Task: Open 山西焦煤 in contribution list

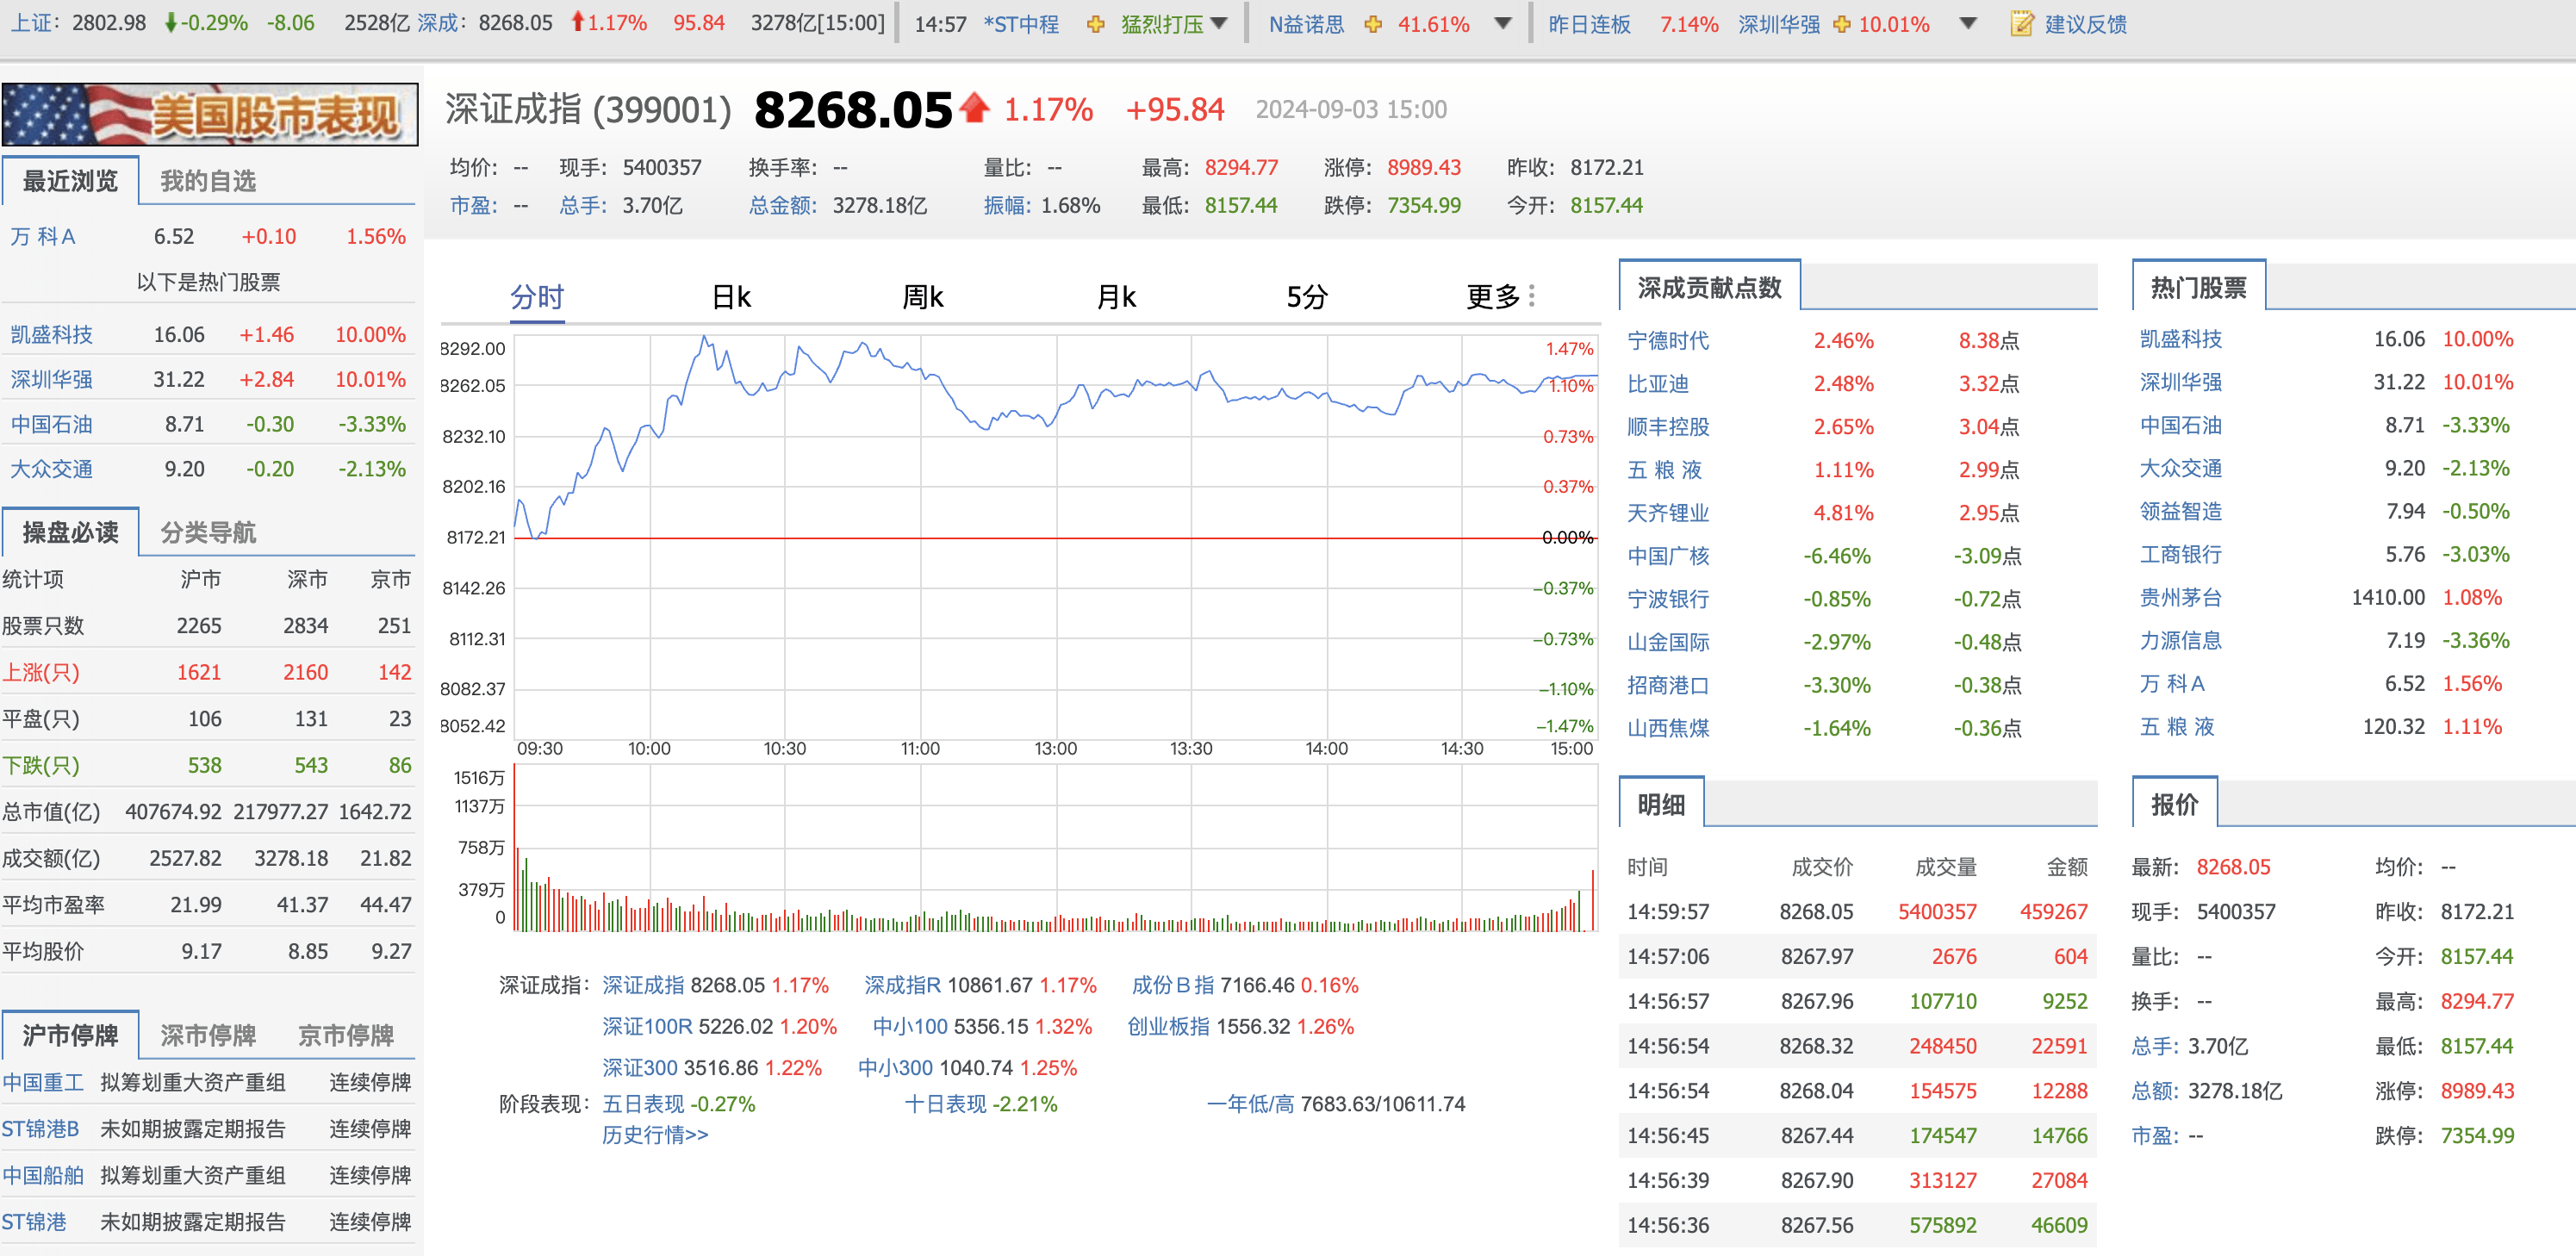Action: (x=1668, y=728)
